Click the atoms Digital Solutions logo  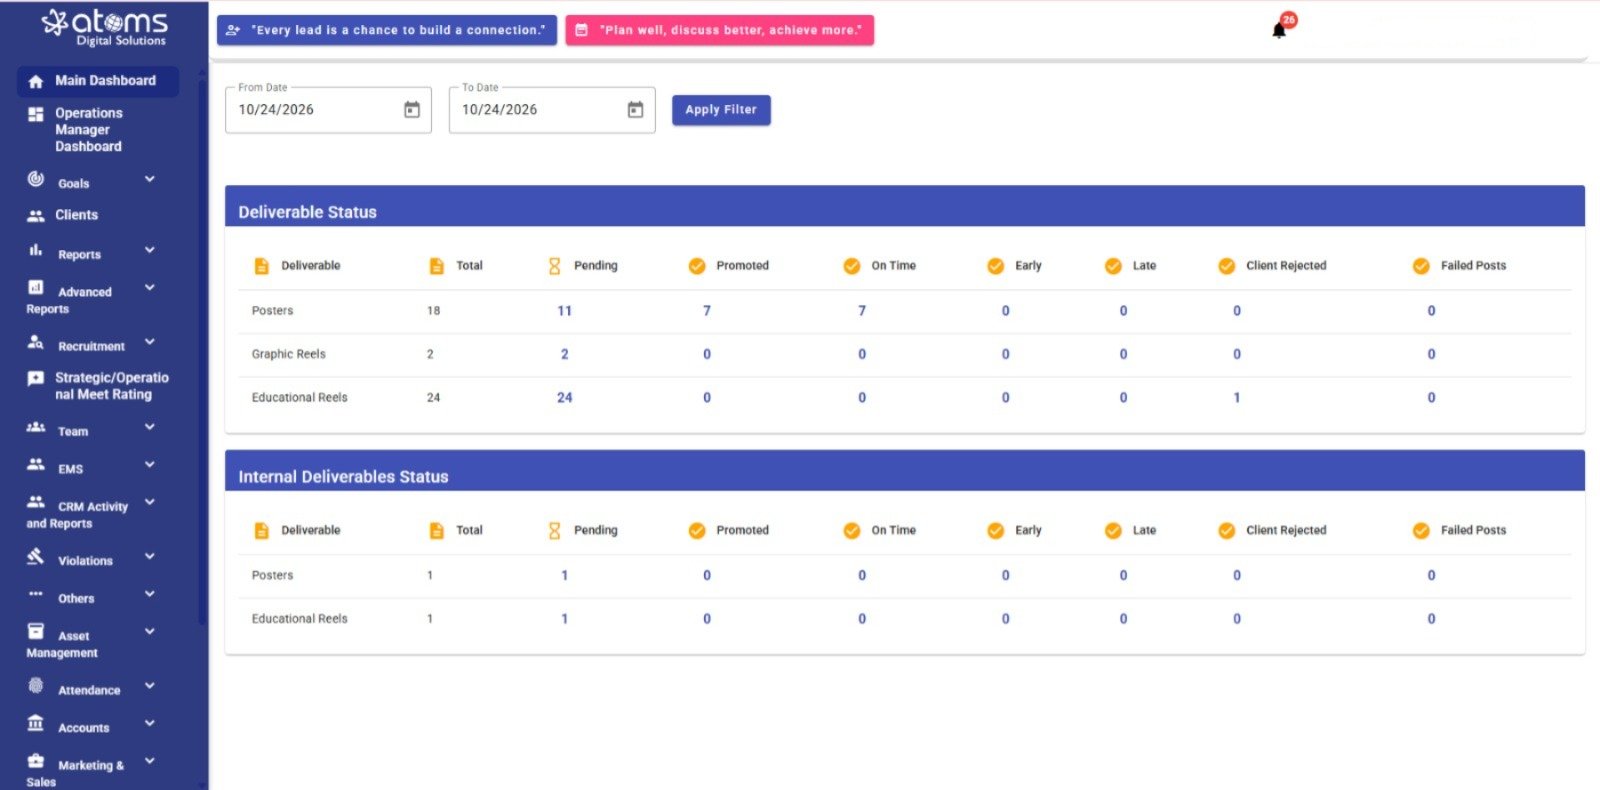[x=105, y=27]
